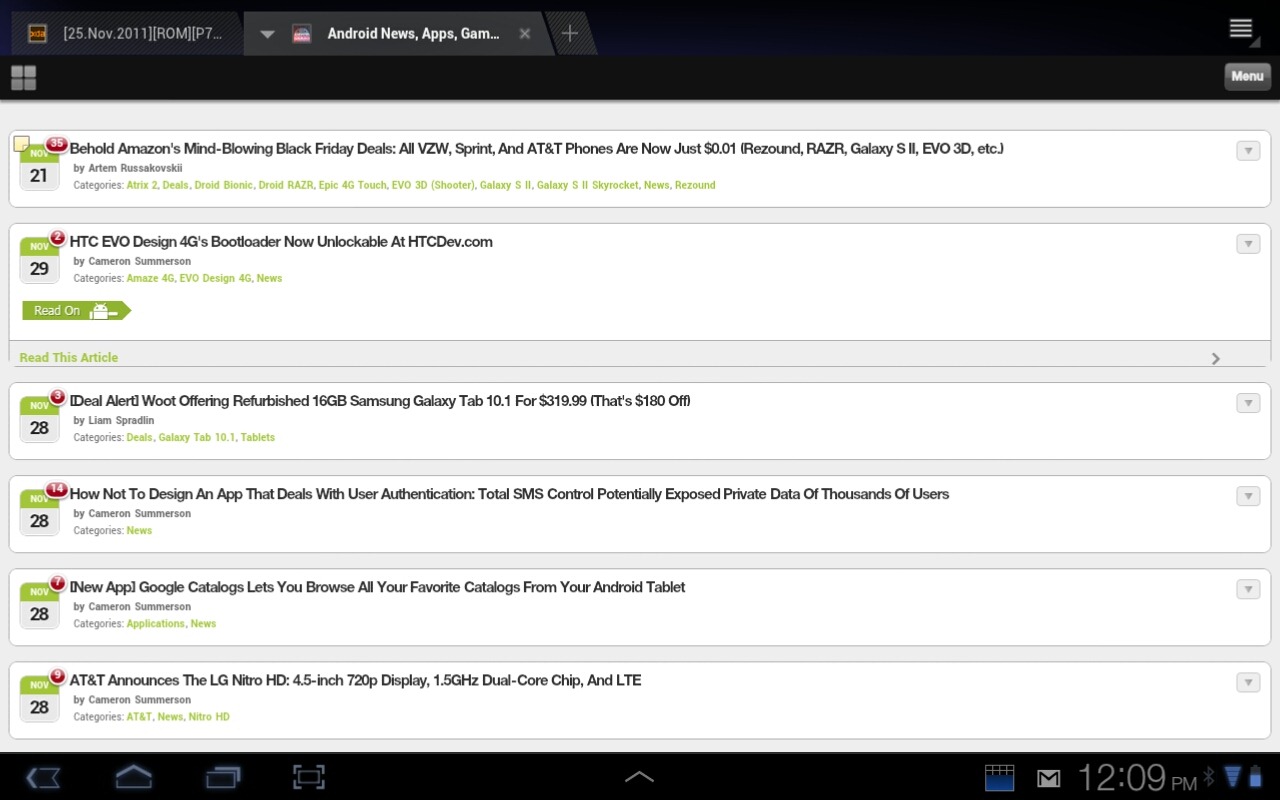Viewport: 1280px width, 800px height.
Task: Tap the up chevron in the system bar
Action: (x=639, y=777)
